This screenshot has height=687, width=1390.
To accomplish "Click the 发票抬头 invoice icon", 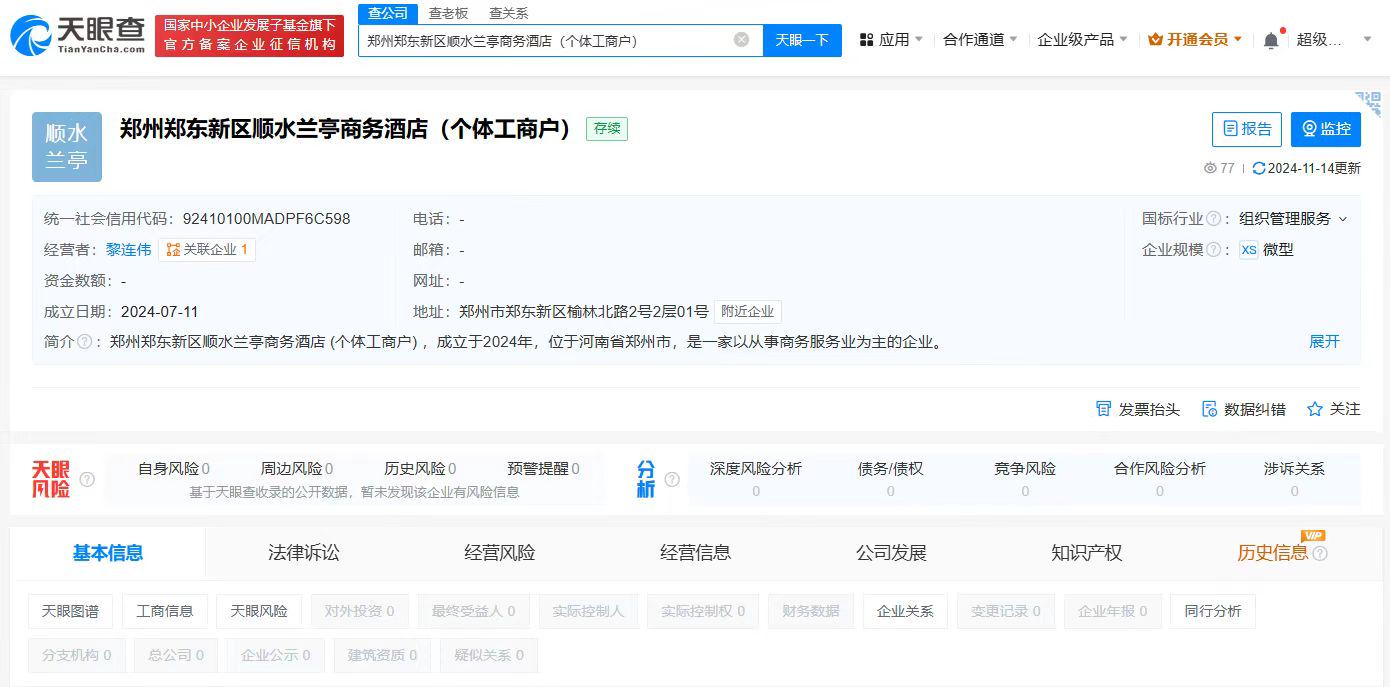I will coord(1104,409).
